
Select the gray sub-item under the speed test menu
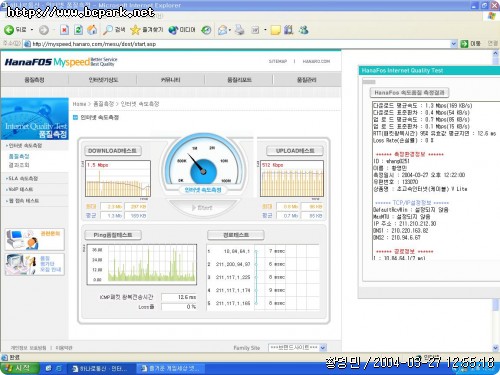click(x=19, y=165)
